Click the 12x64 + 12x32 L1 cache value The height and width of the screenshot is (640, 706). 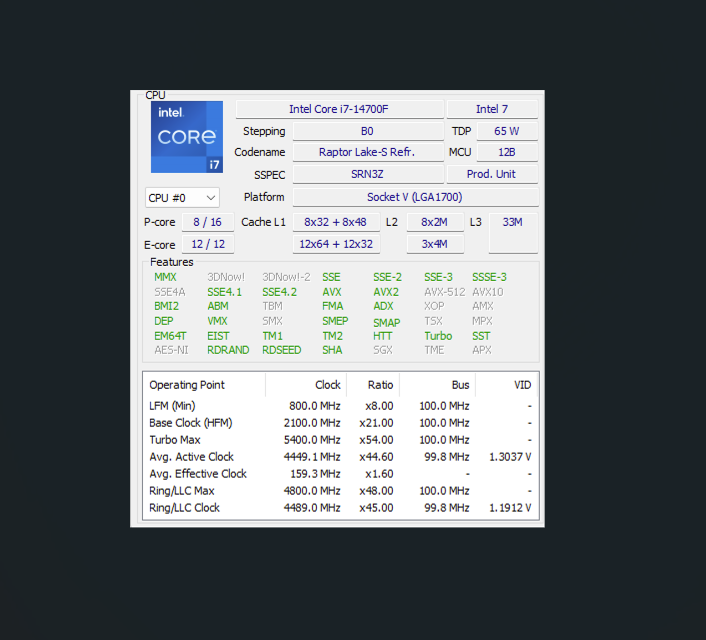tap(336, 244)
